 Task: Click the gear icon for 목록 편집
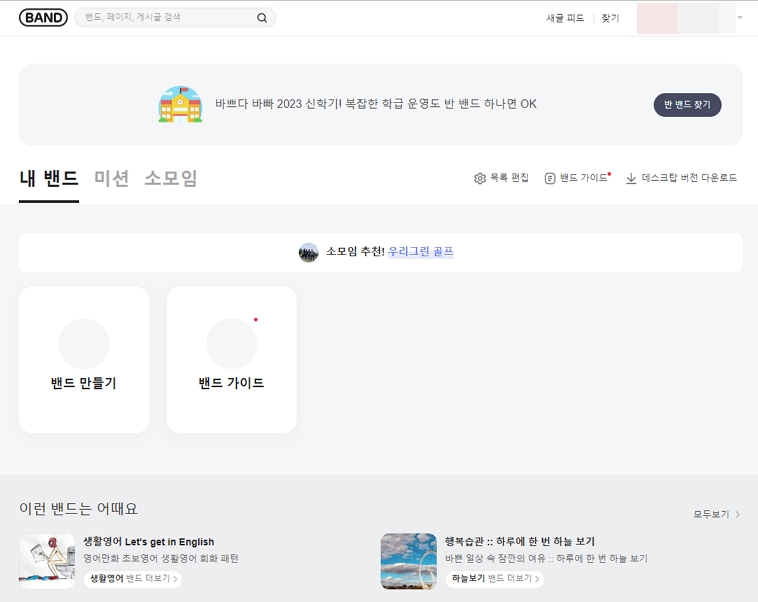[480, 178]
